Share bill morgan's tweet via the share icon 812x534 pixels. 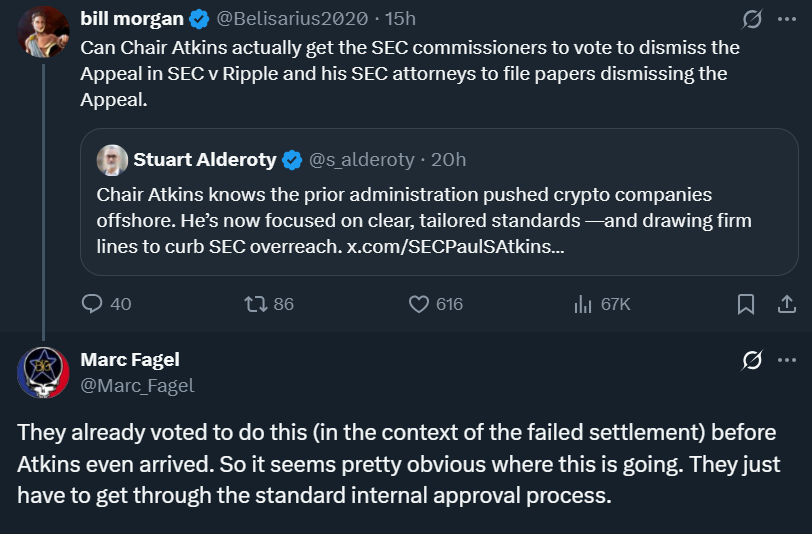(787, 304)
